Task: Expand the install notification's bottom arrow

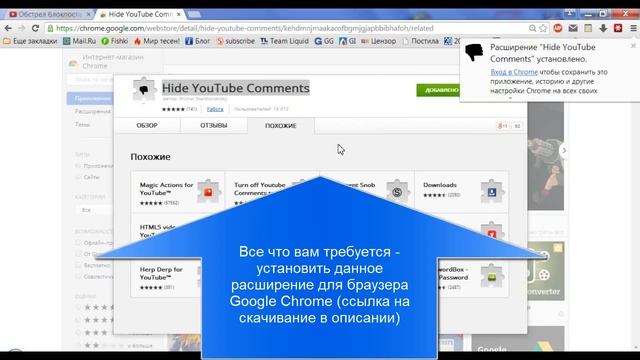Action: pyautogui.click(x=510, y=98)
